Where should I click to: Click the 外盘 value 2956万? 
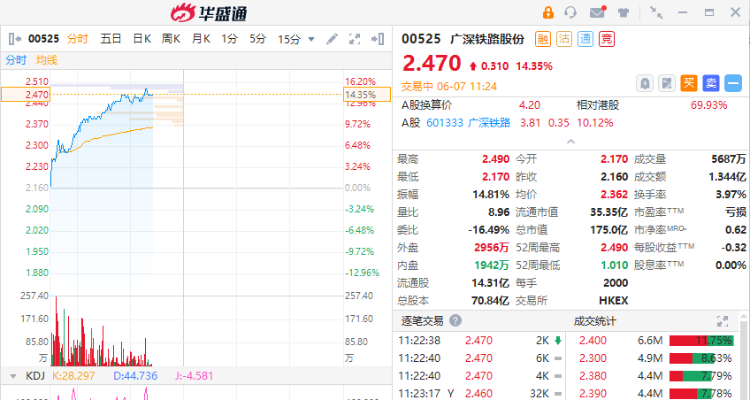click(491, 247)
